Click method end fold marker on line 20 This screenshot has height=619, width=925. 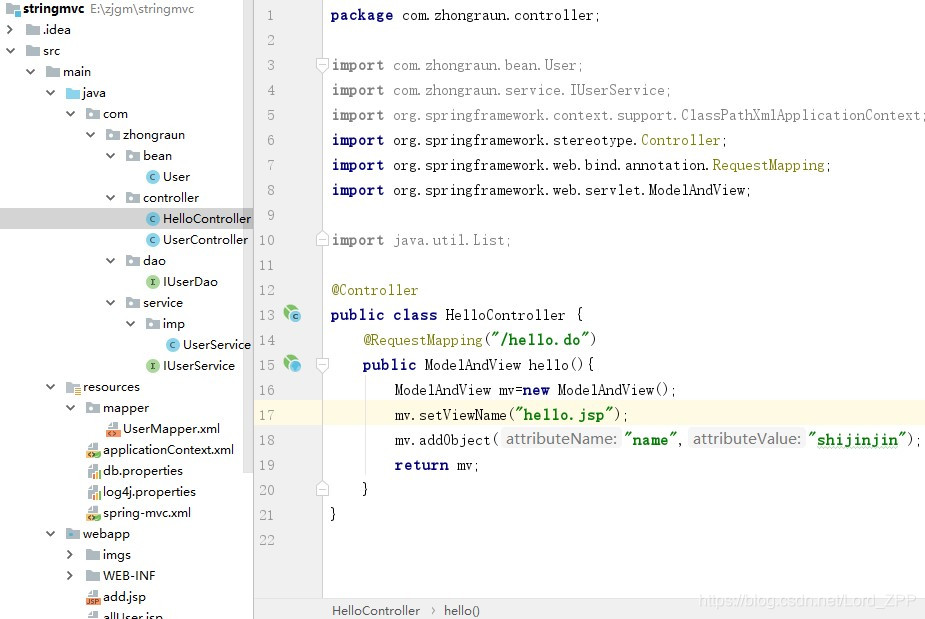(x=322, y=489)
